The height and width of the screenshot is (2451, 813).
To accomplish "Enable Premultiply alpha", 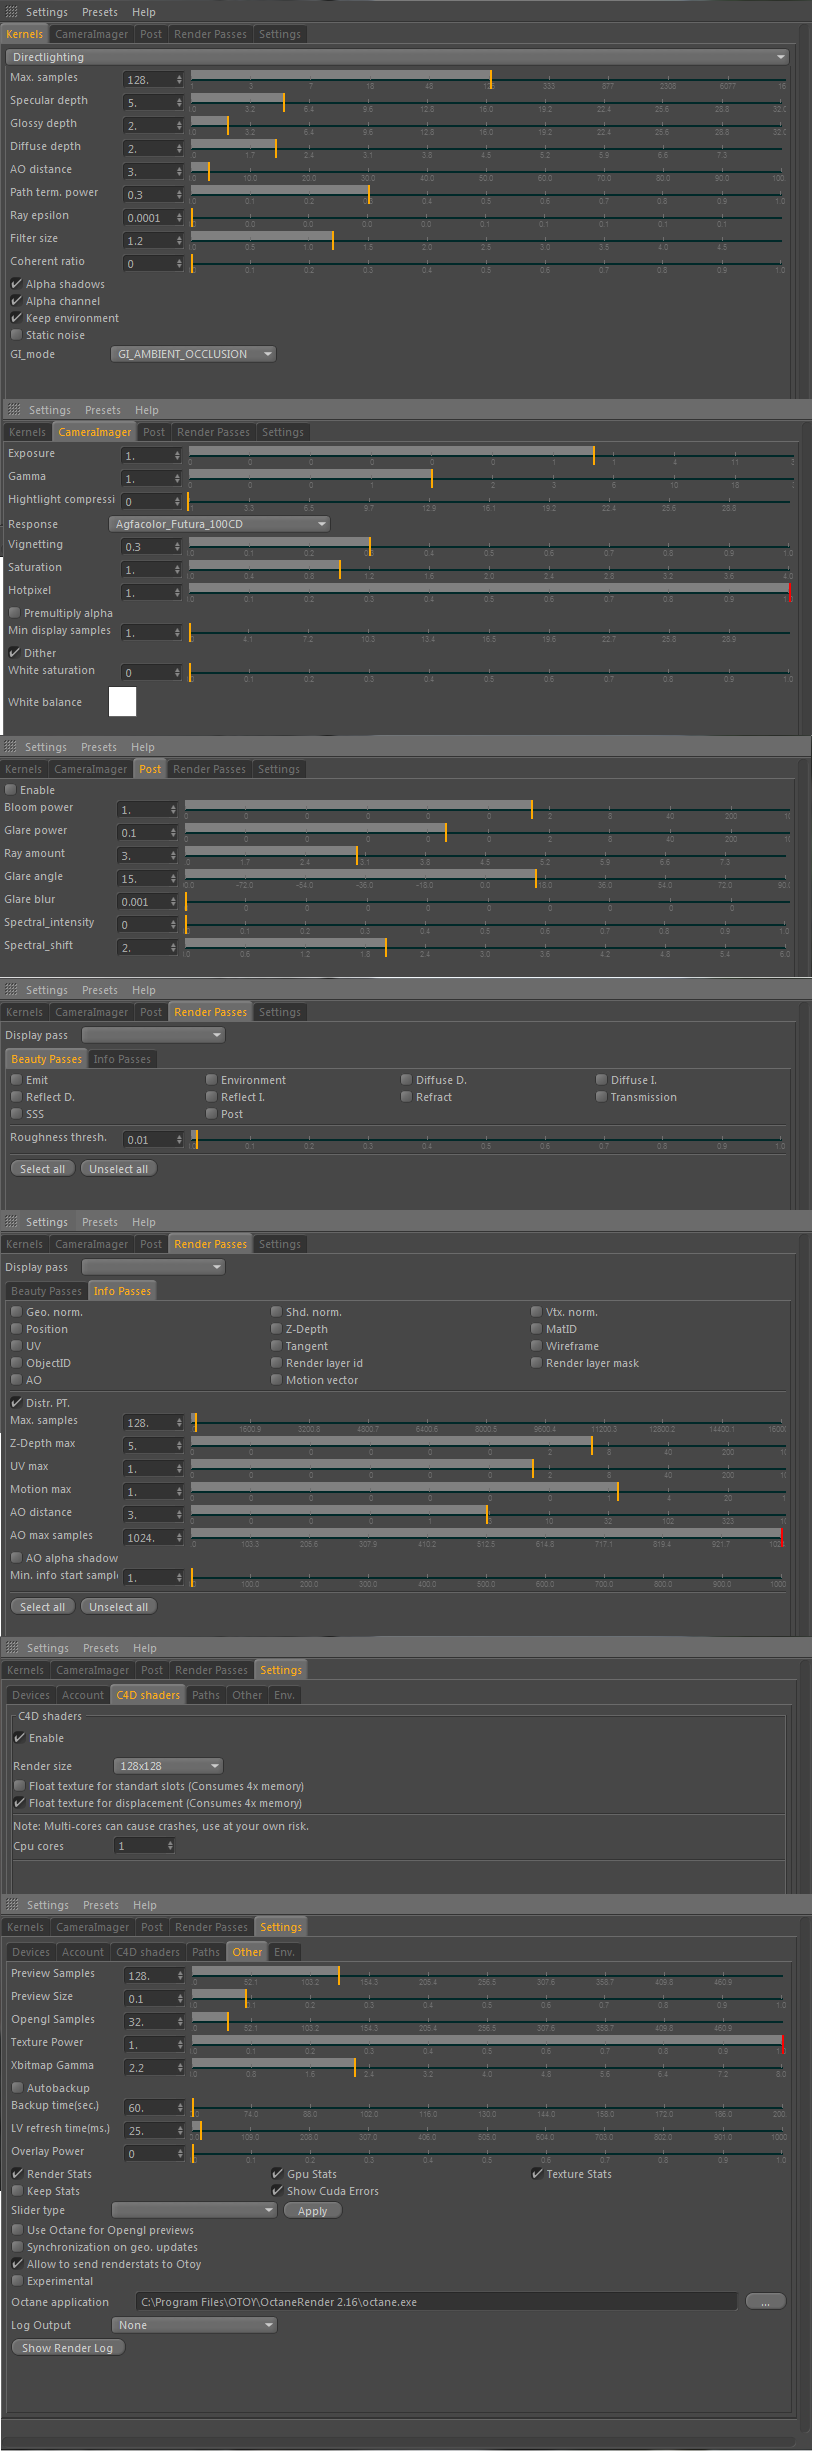I will (14, 613).
